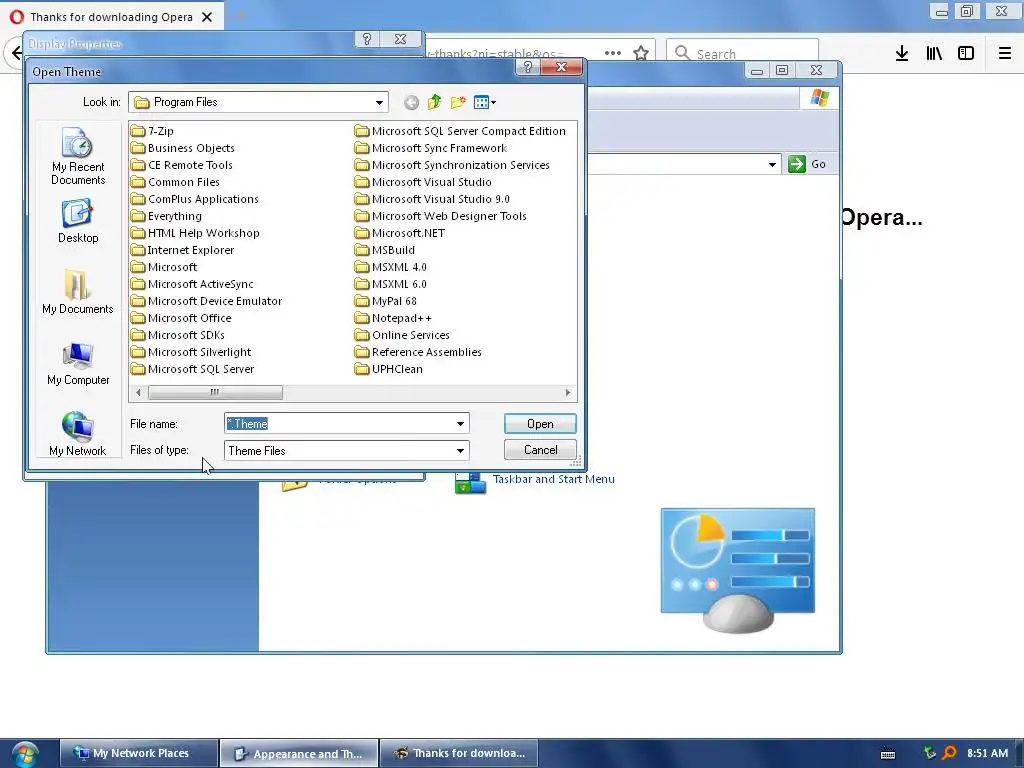Open My Network in places bar
This screenshot has width=1024, height=768.
tap(78, 433)
